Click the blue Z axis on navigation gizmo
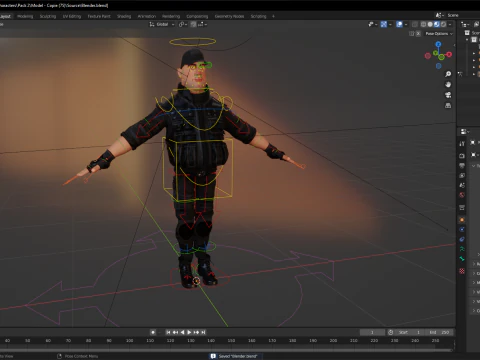 pyautogui.click(x=438, y=44)
